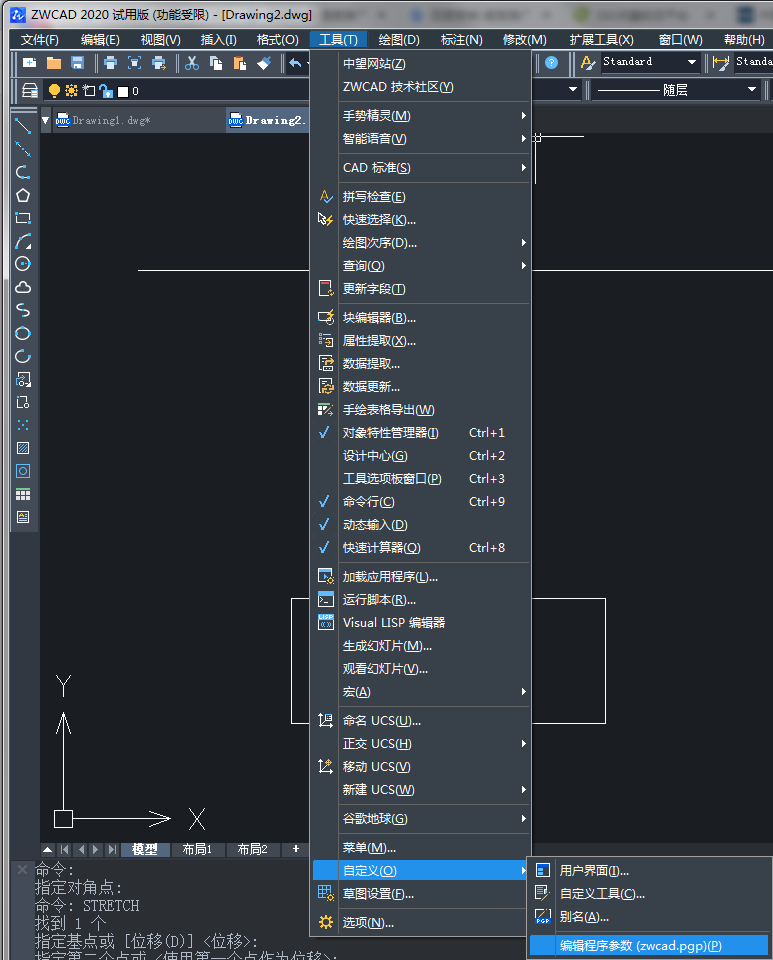This screenshot has width=773, height=960.
Task: Pick the Revision Cloud tool
Action: pos(23,287)
